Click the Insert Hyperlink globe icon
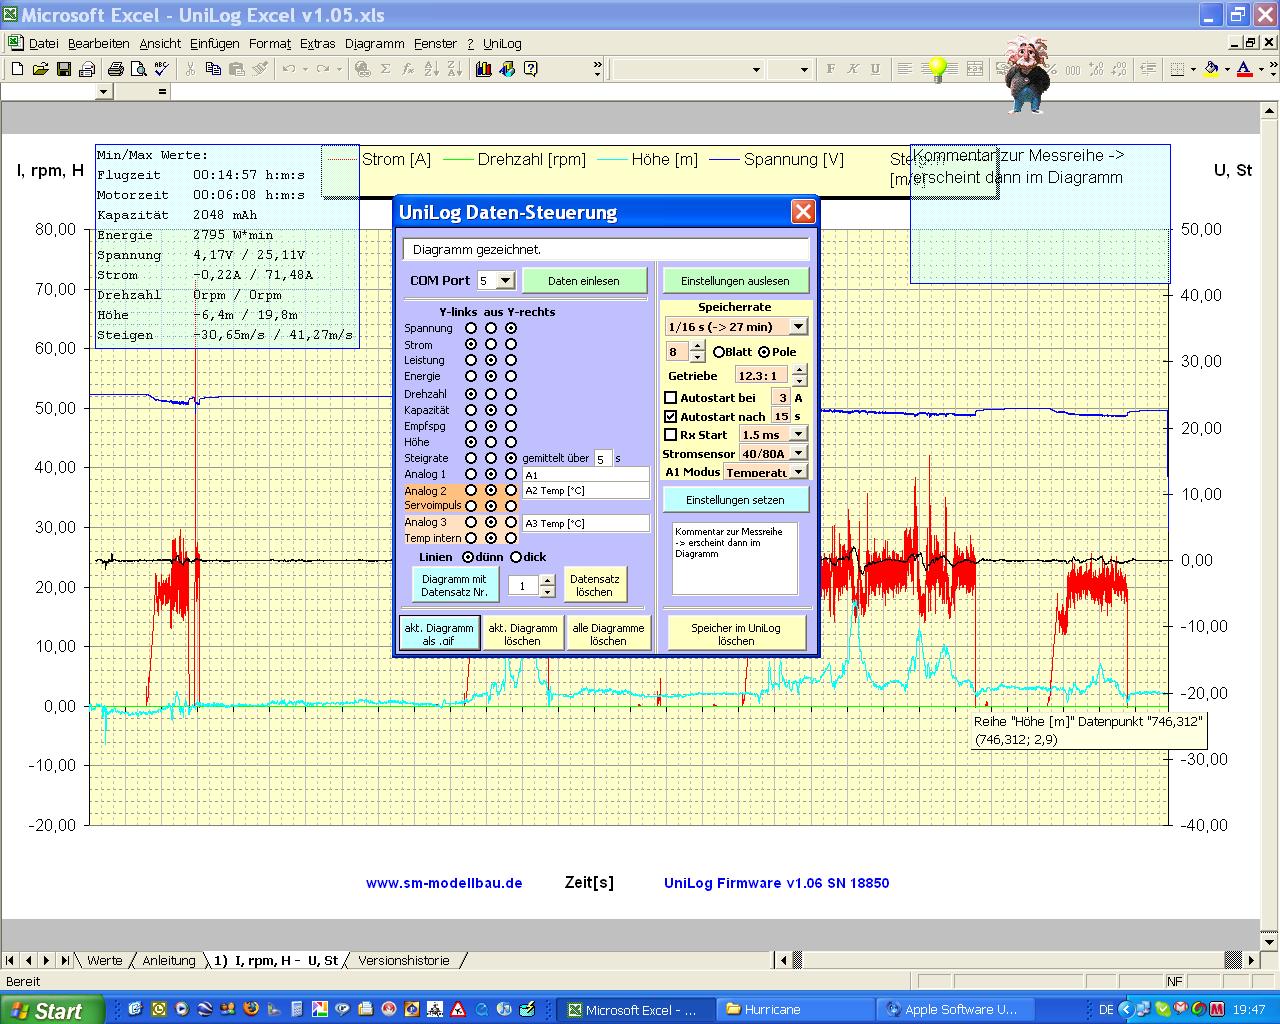Image resolution: width=1280 pixels, height=1024 pixels. tap(362, 69)
